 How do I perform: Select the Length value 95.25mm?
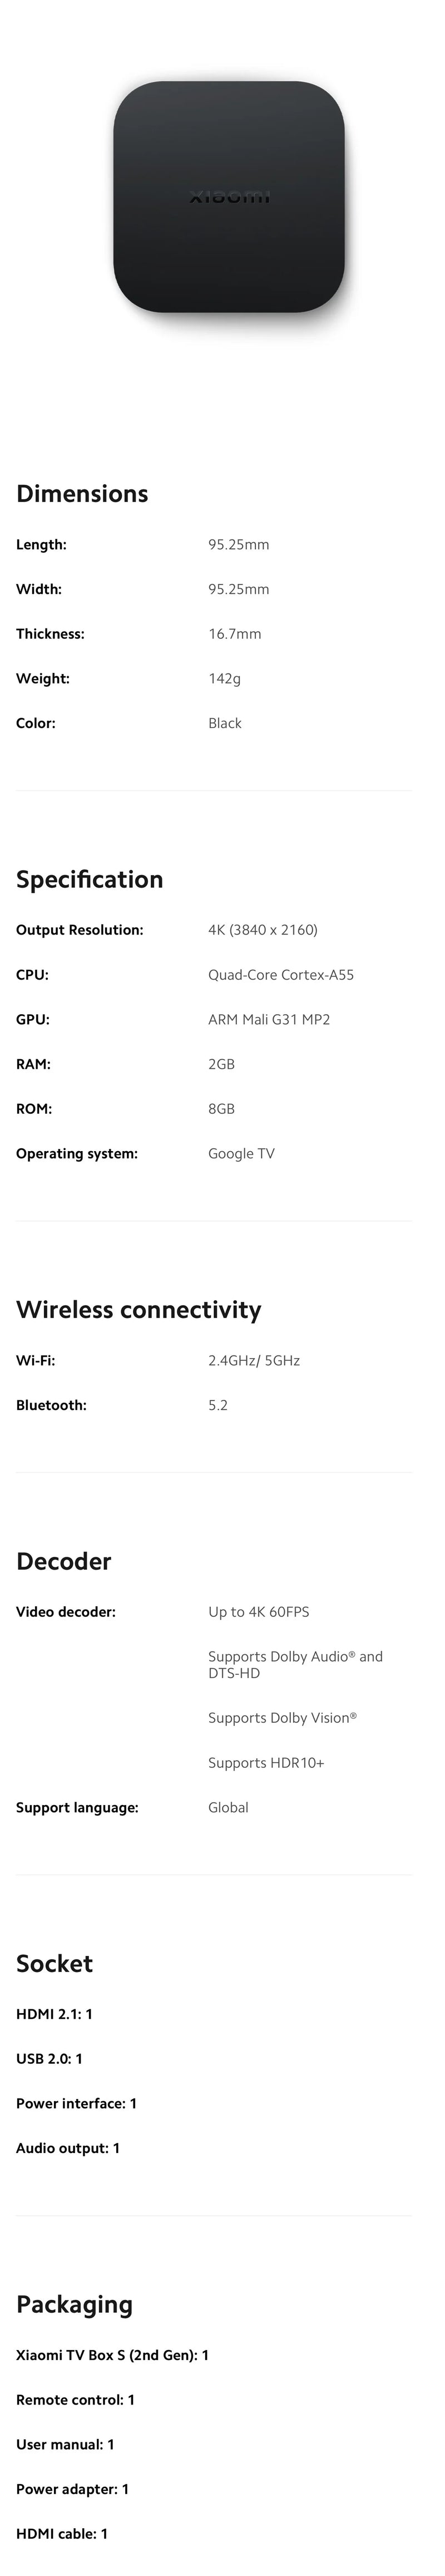coord(238,545)
